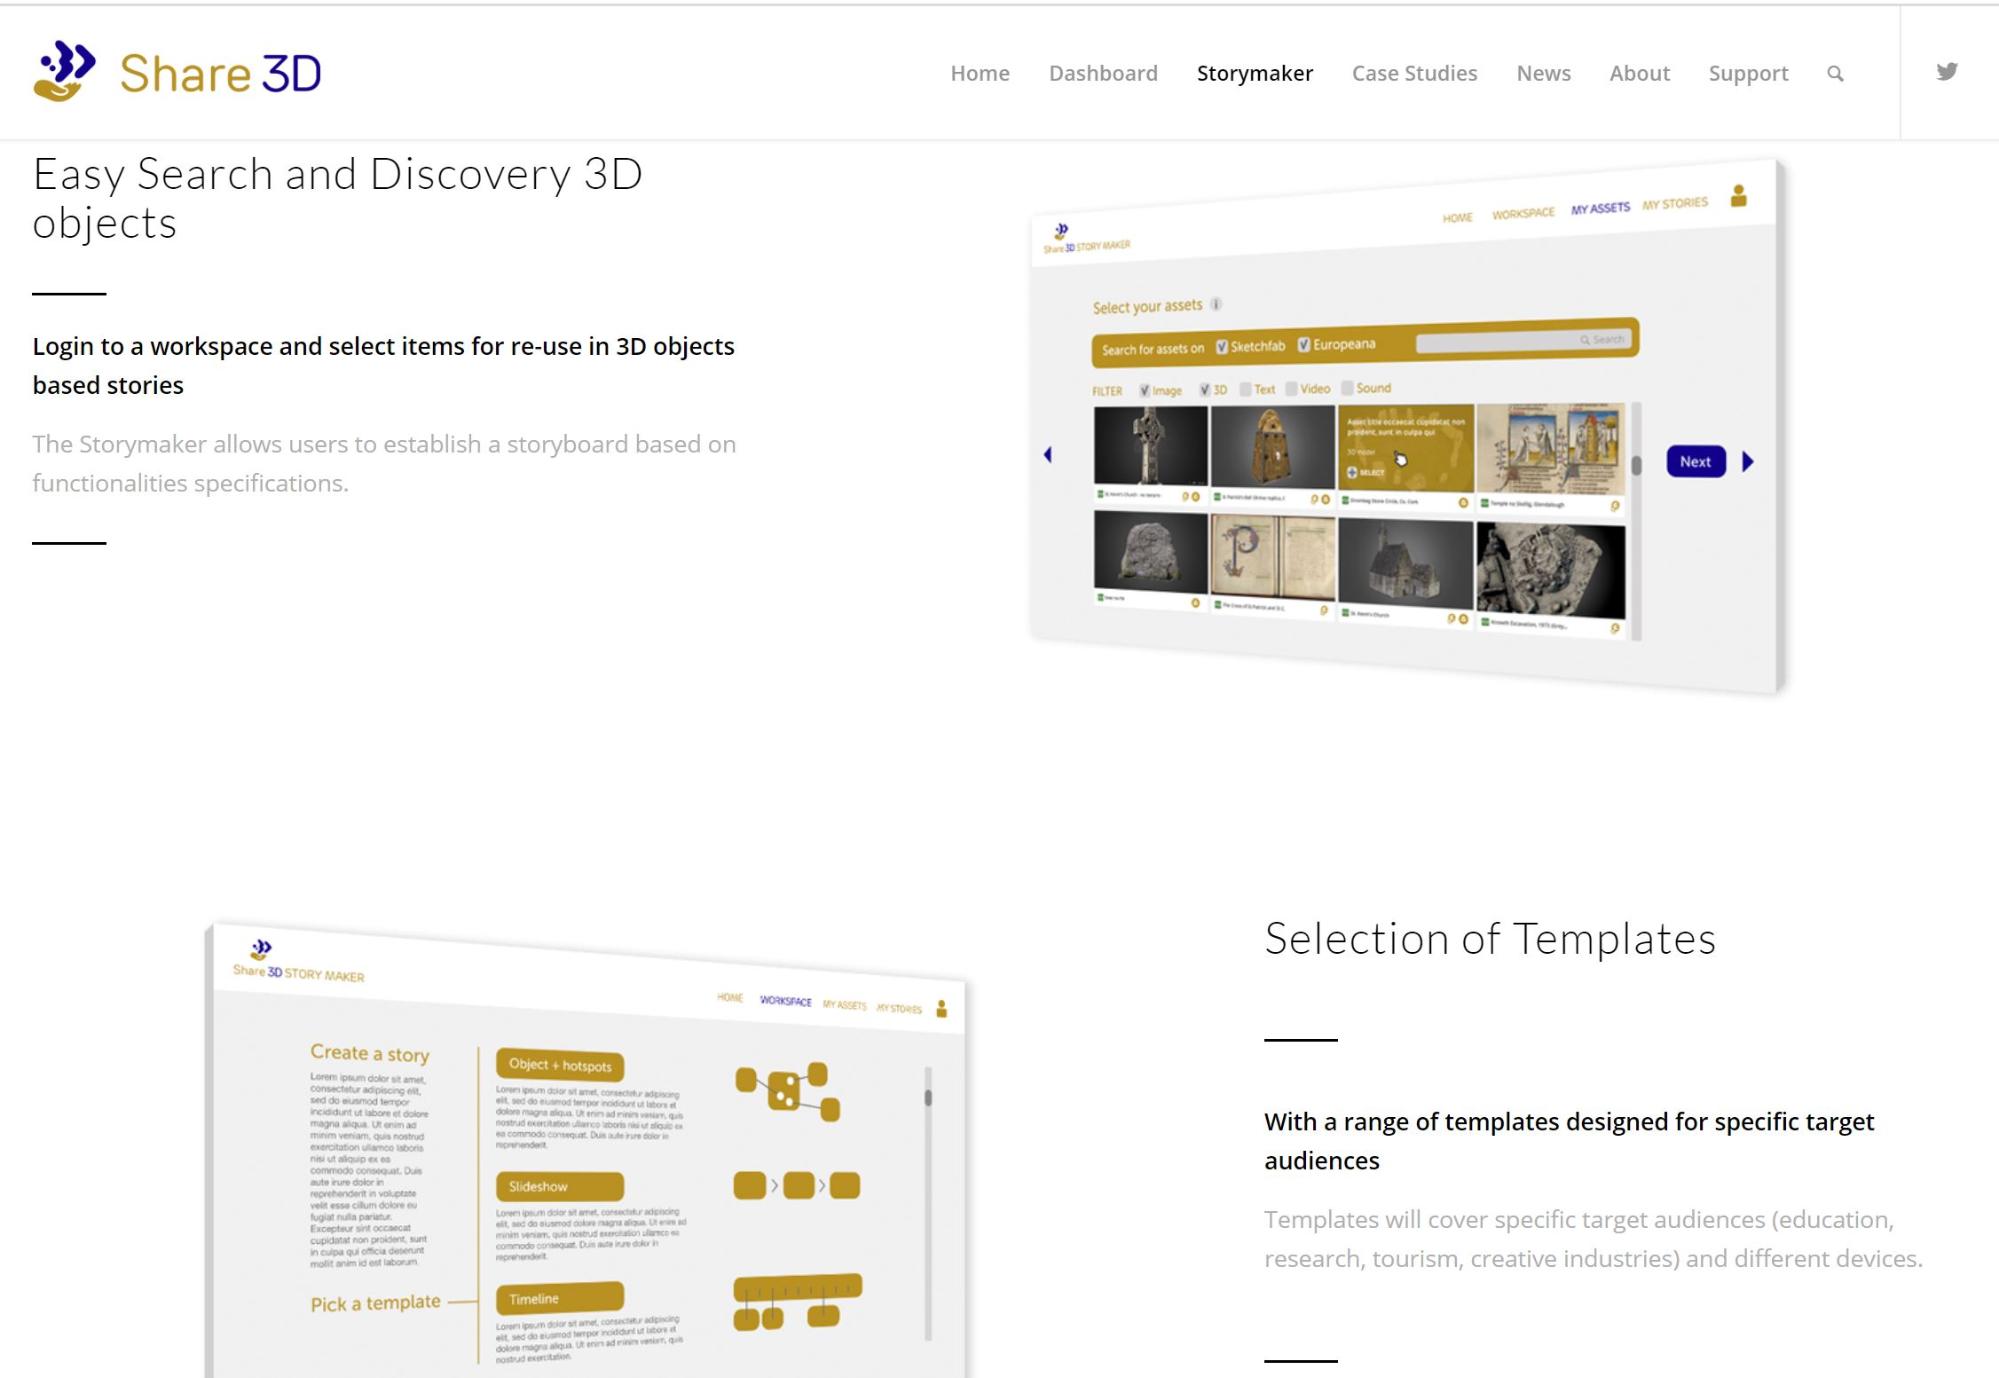Toggle the Europeana checkbox

(x=1304, y=345)
